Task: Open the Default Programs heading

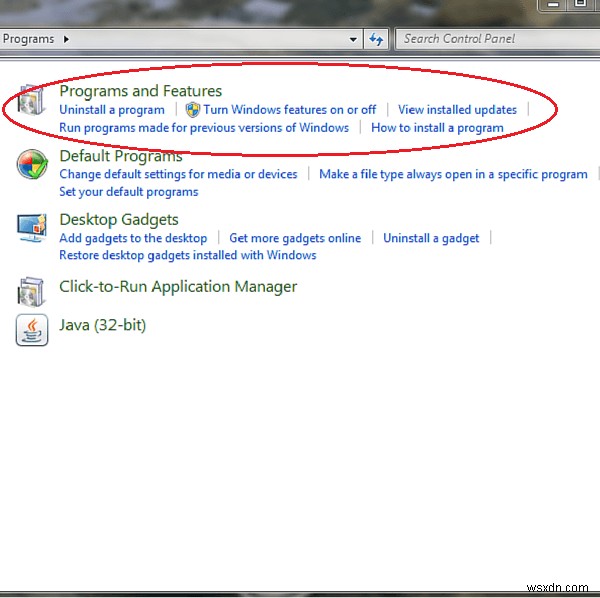Action: [x=121, y=156]
